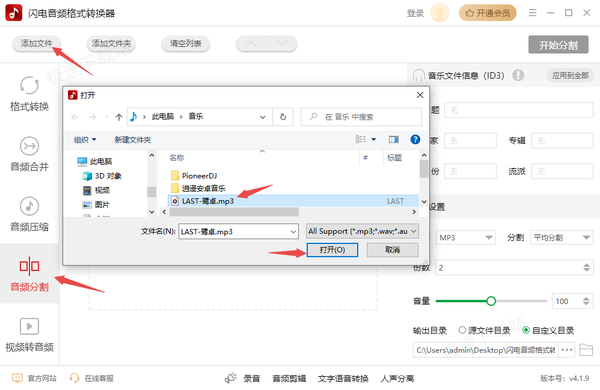600x390 pixels.
Task: Click 登录 login link
Action: (x=415, y=13)
